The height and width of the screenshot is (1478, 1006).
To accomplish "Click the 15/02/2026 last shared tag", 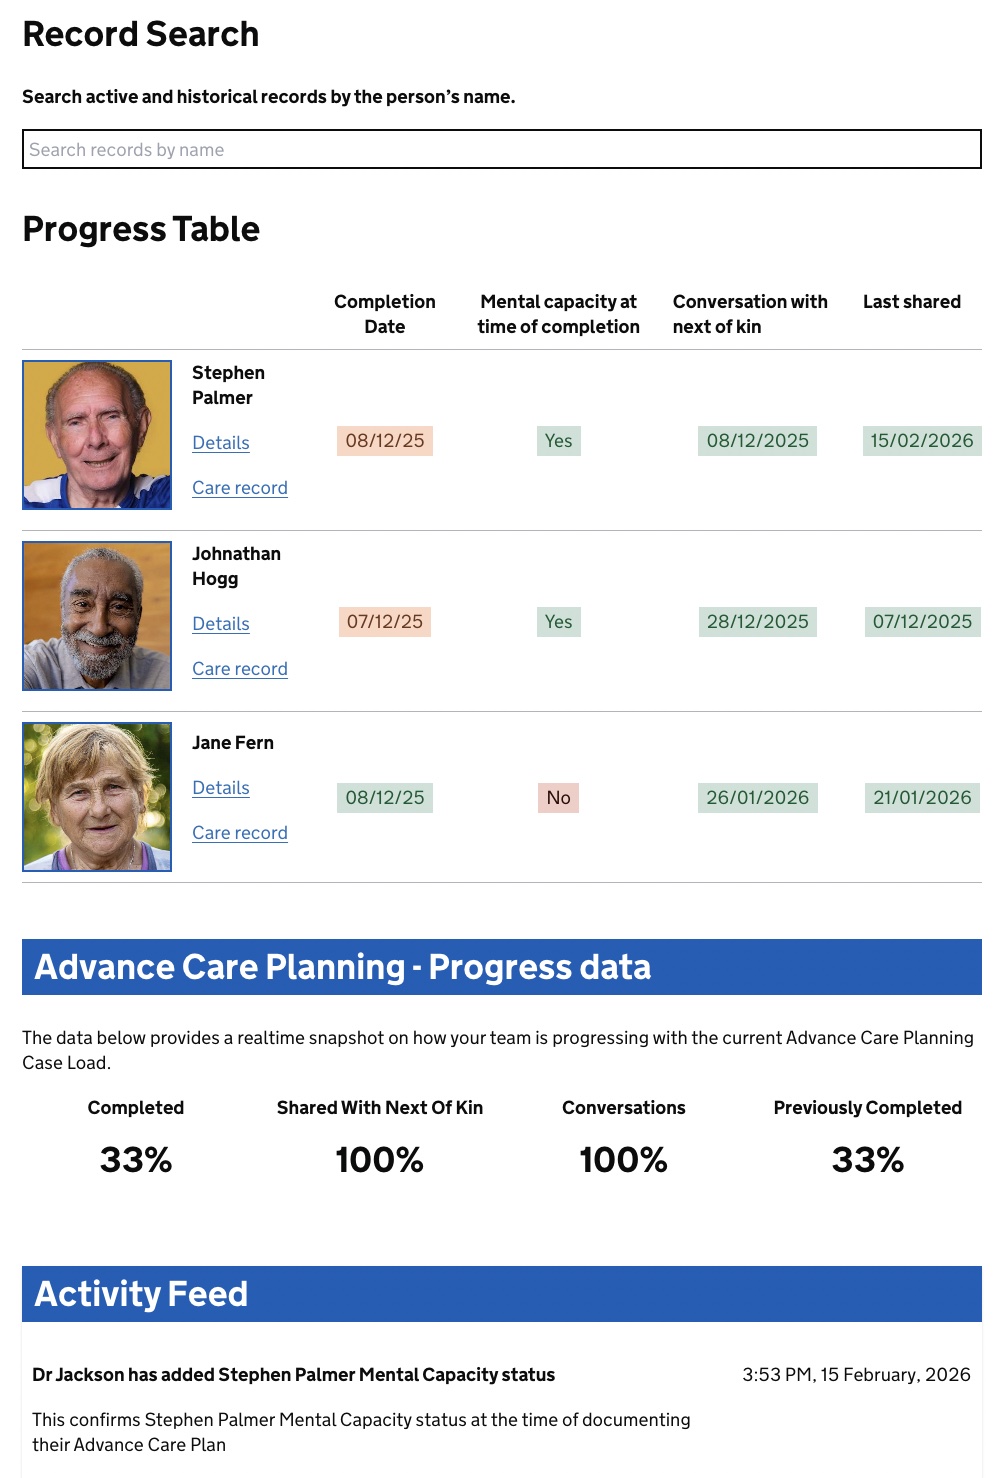I will point(921,441).
